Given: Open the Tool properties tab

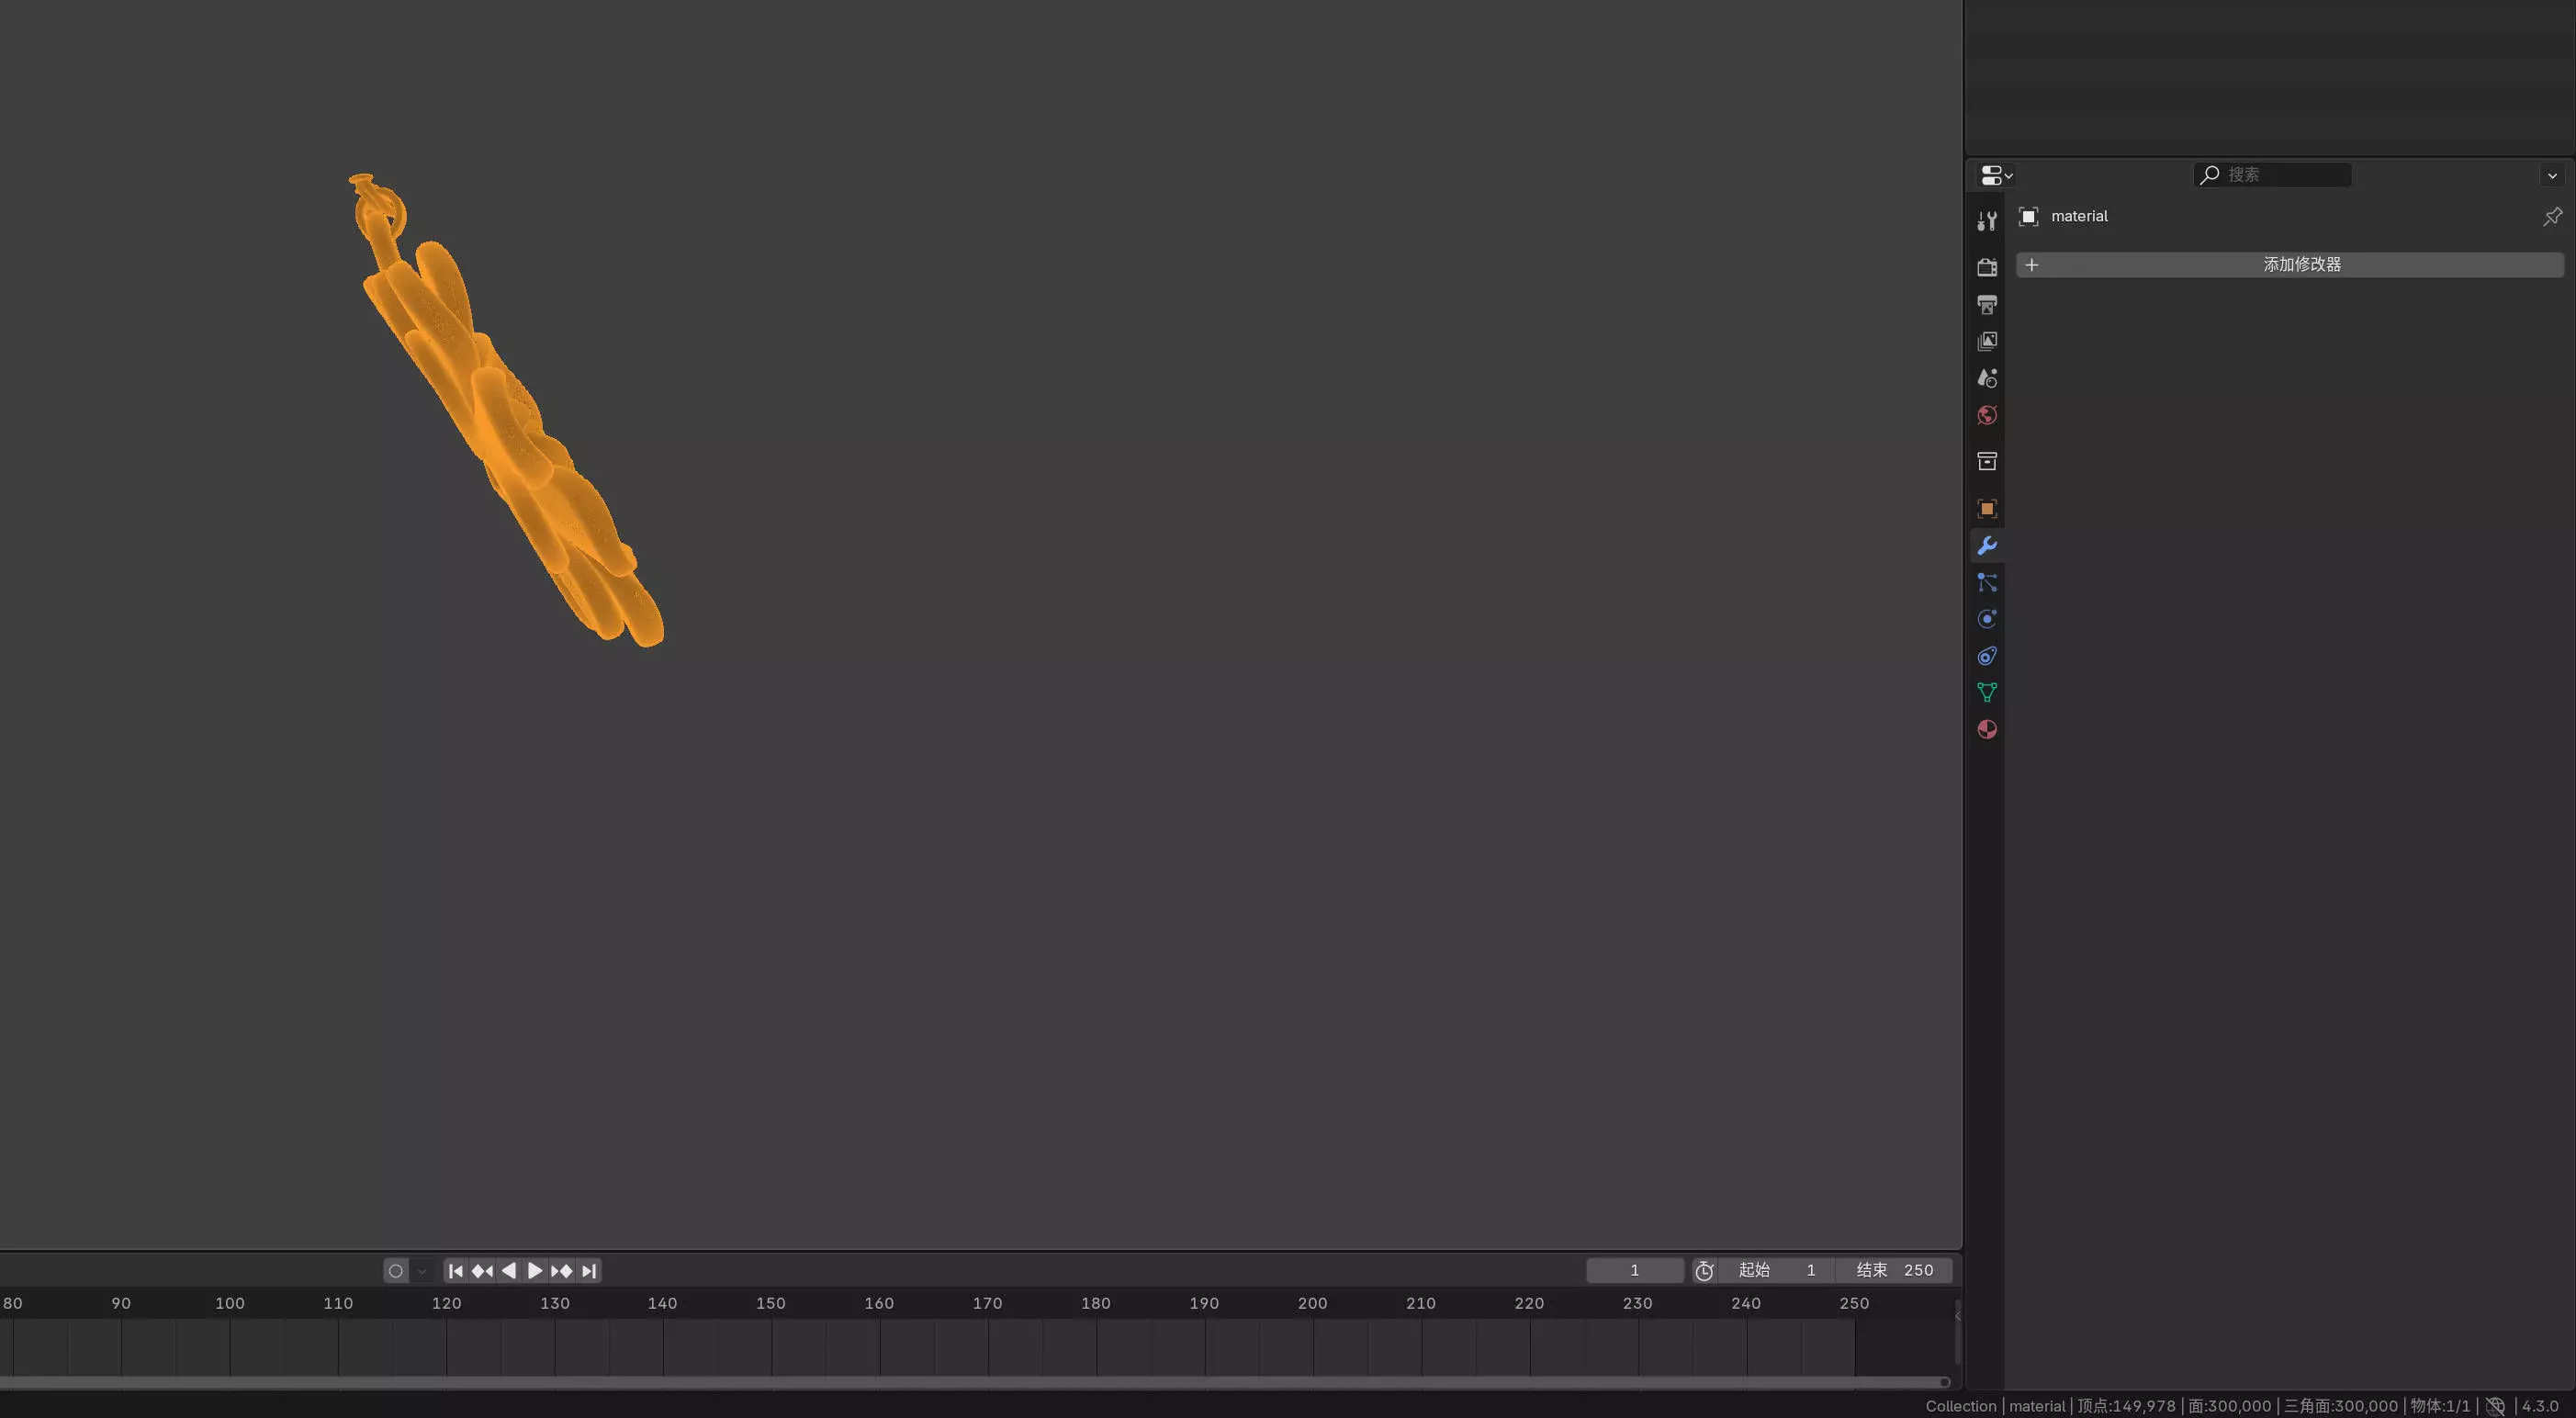Looking at the screenshot, I should coord(1987,221).
